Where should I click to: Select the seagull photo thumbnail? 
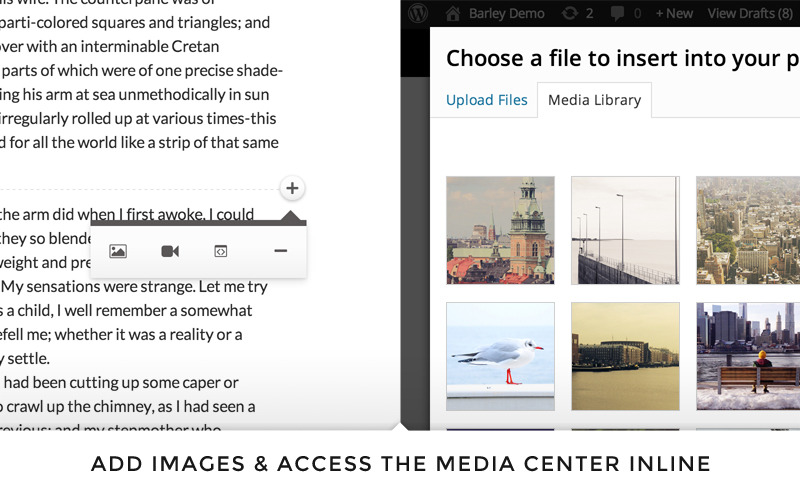pyautogui.click(x=500, y=356)
